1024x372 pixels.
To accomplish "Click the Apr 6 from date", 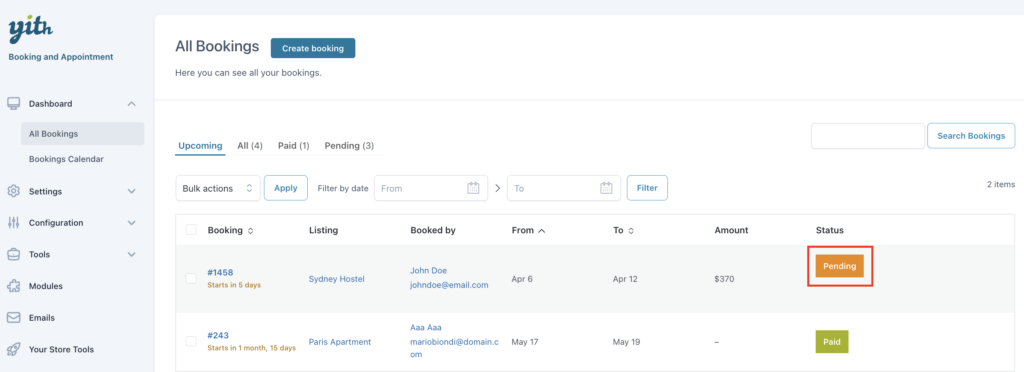I will click(522, 279).
